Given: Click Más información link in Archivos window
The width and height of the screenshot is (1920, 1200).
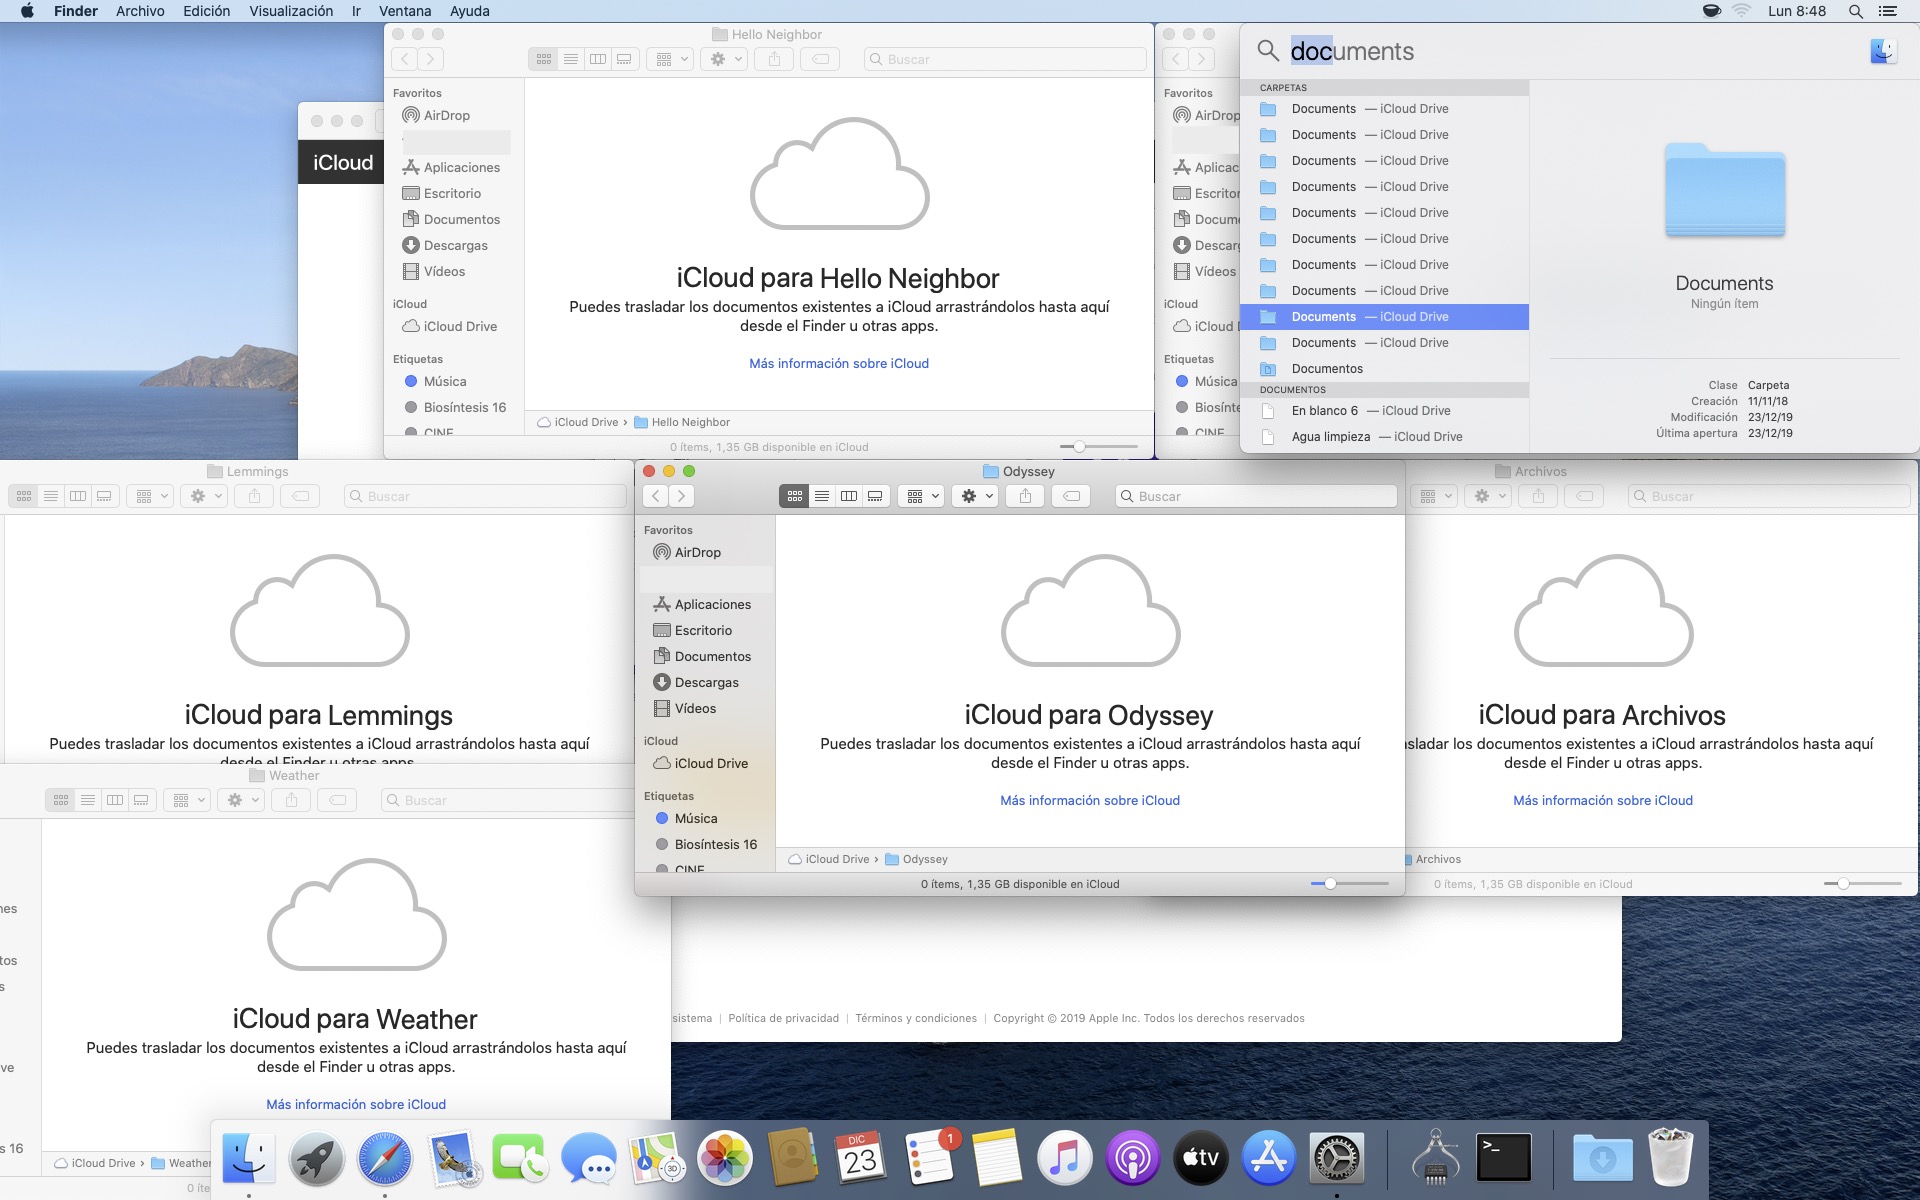Looking at the screenshot, I should (x=1603, y=800).
